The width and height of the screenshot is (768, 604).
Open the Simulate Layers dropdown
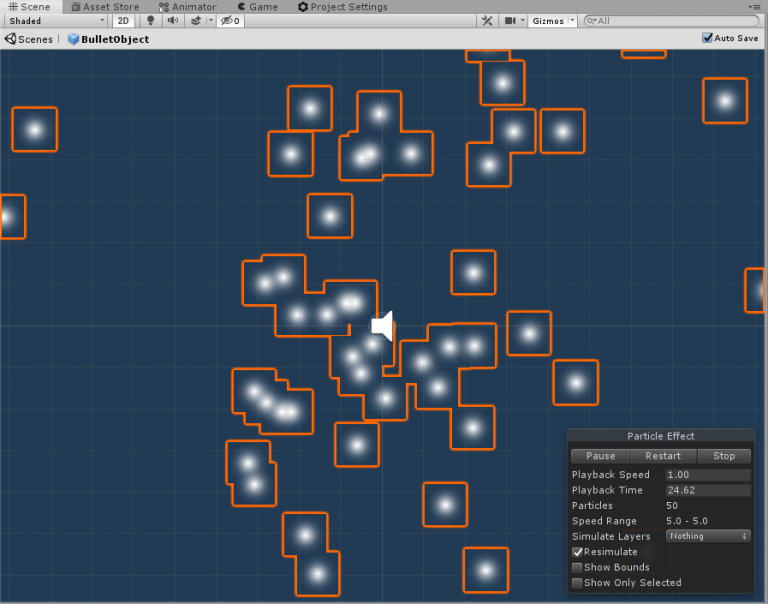pyautogui.click(x=708, y=536)
